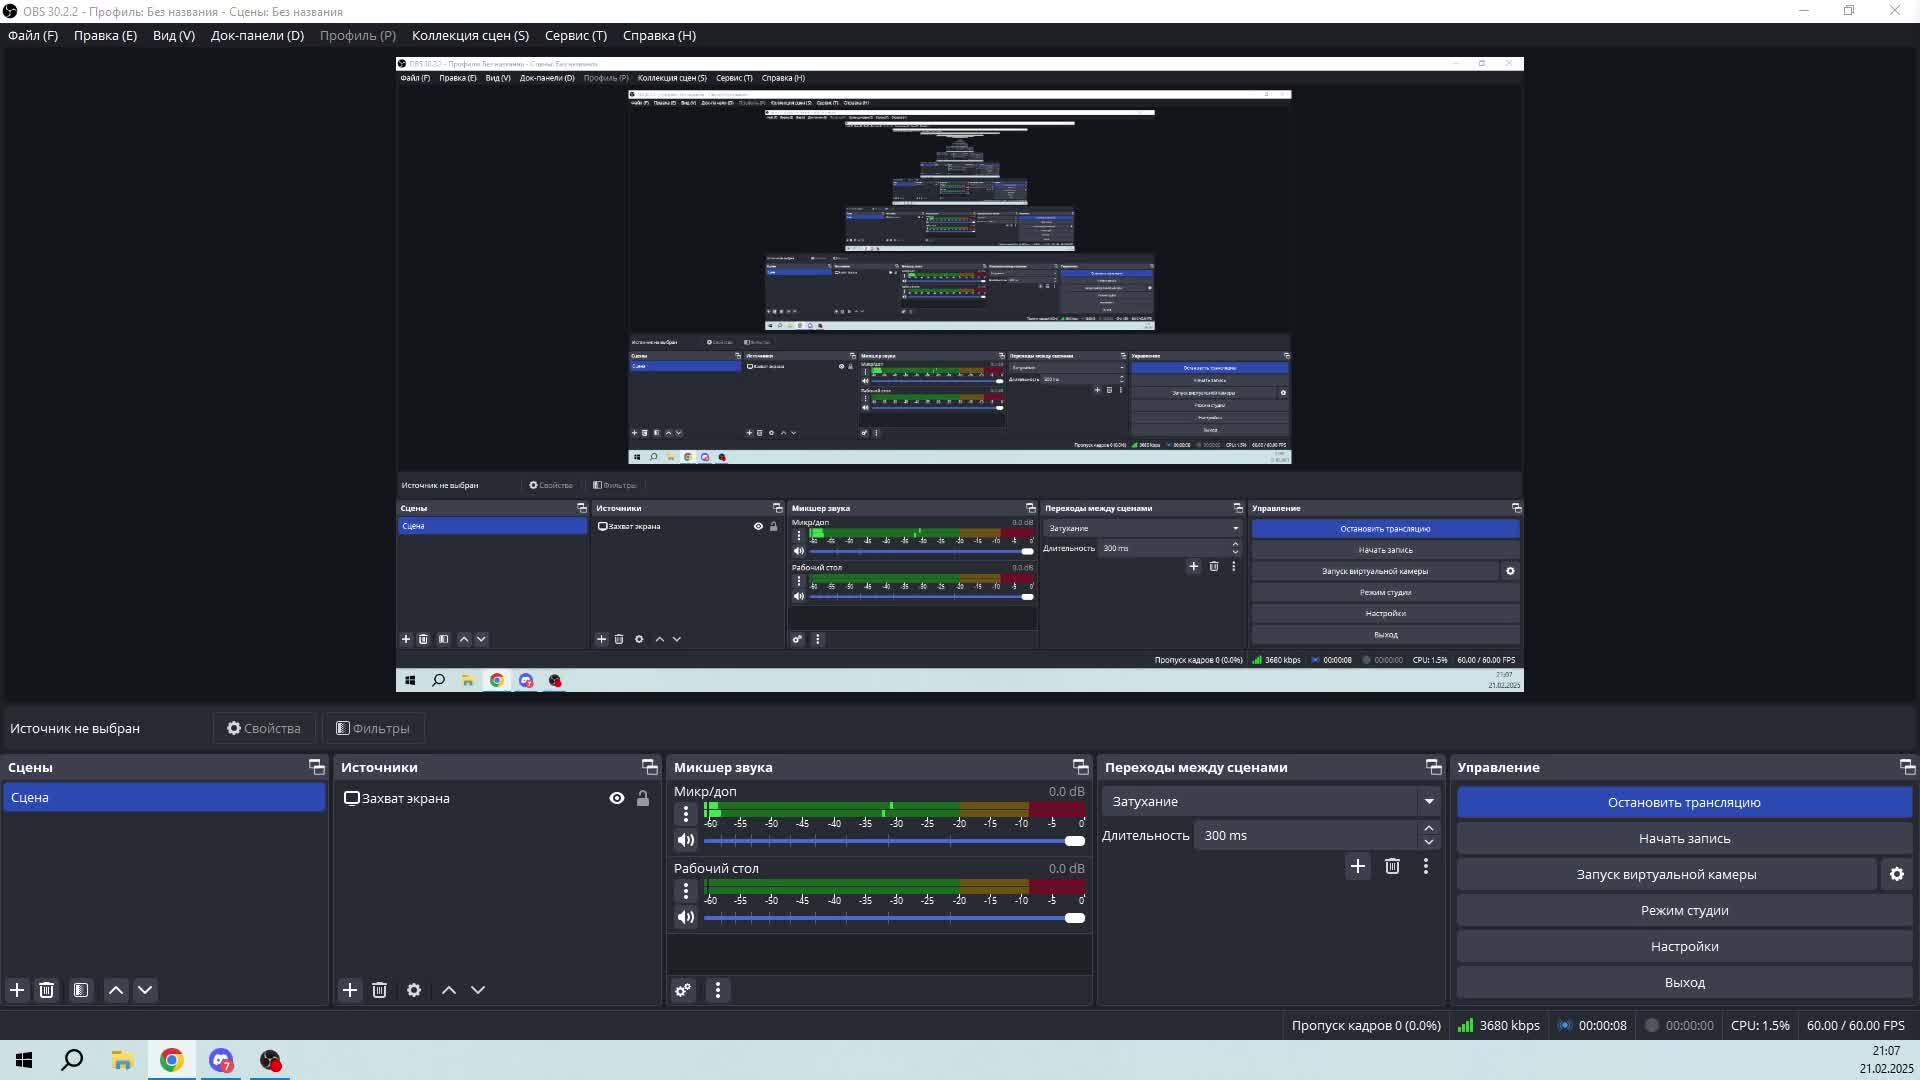The image size is (1920, 1080).
Task: Mute the Рабочий стол audio channel
Action: [x=686, y=917]
